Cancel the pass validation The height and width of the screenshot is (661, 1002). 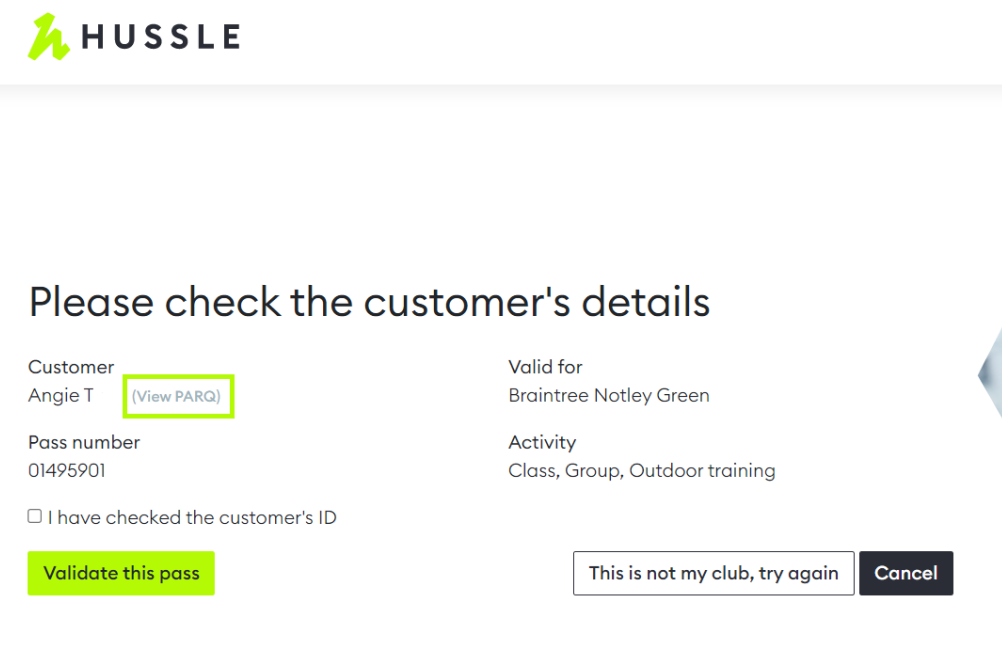(906, 573)
